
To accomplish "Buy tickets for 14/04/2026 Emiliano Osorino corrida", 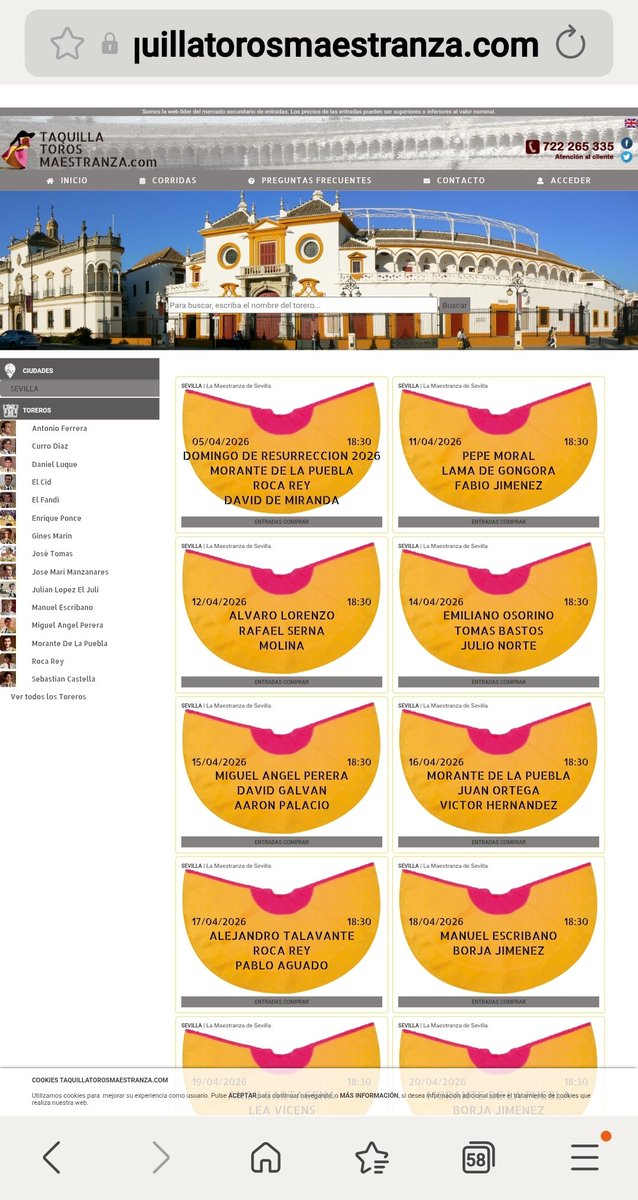I will click(x=499, y=682).
